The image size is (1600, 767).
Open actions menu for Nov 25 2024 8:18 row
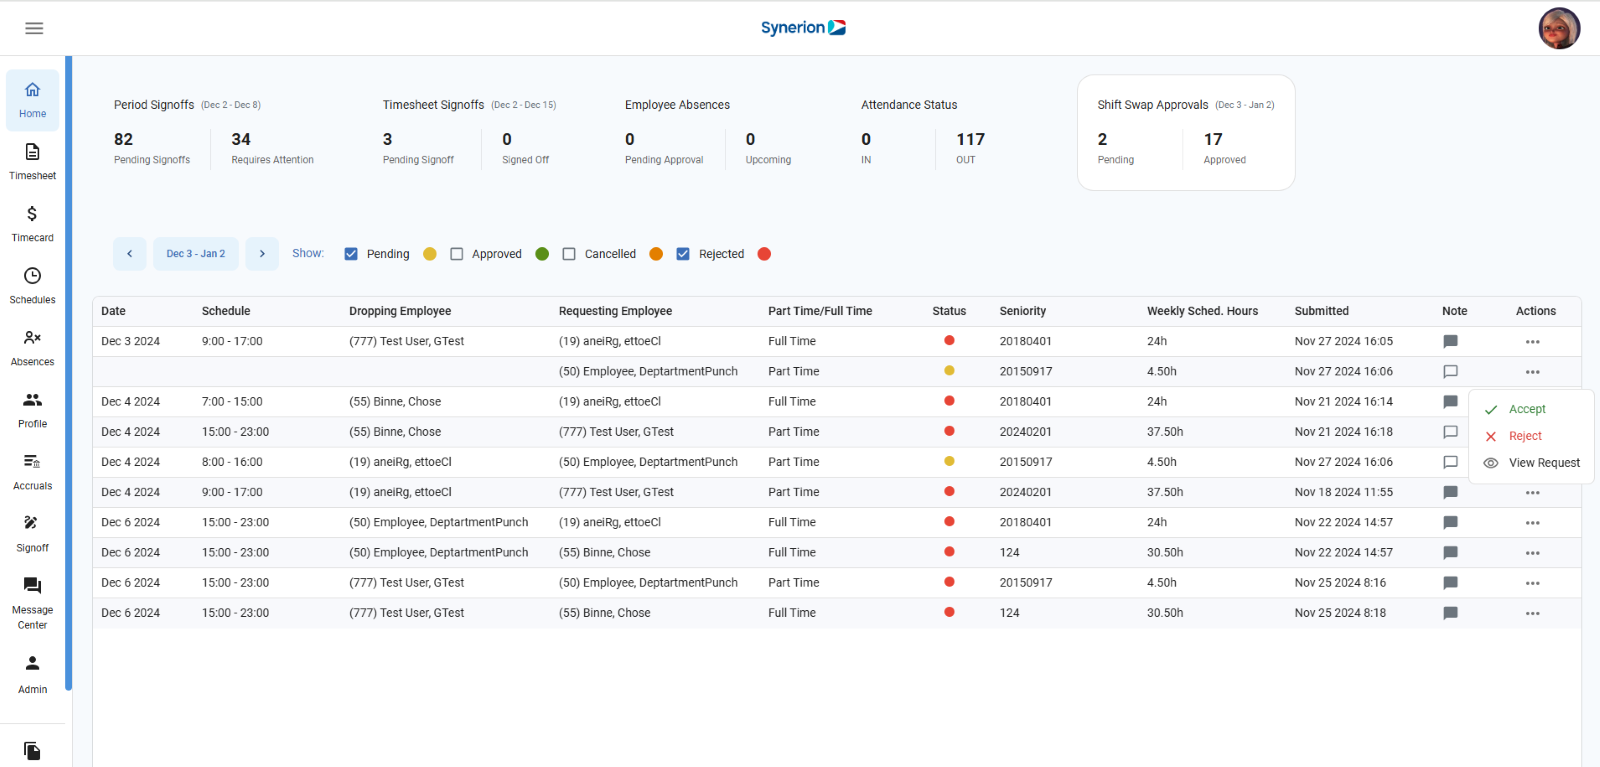[1533, 613]
